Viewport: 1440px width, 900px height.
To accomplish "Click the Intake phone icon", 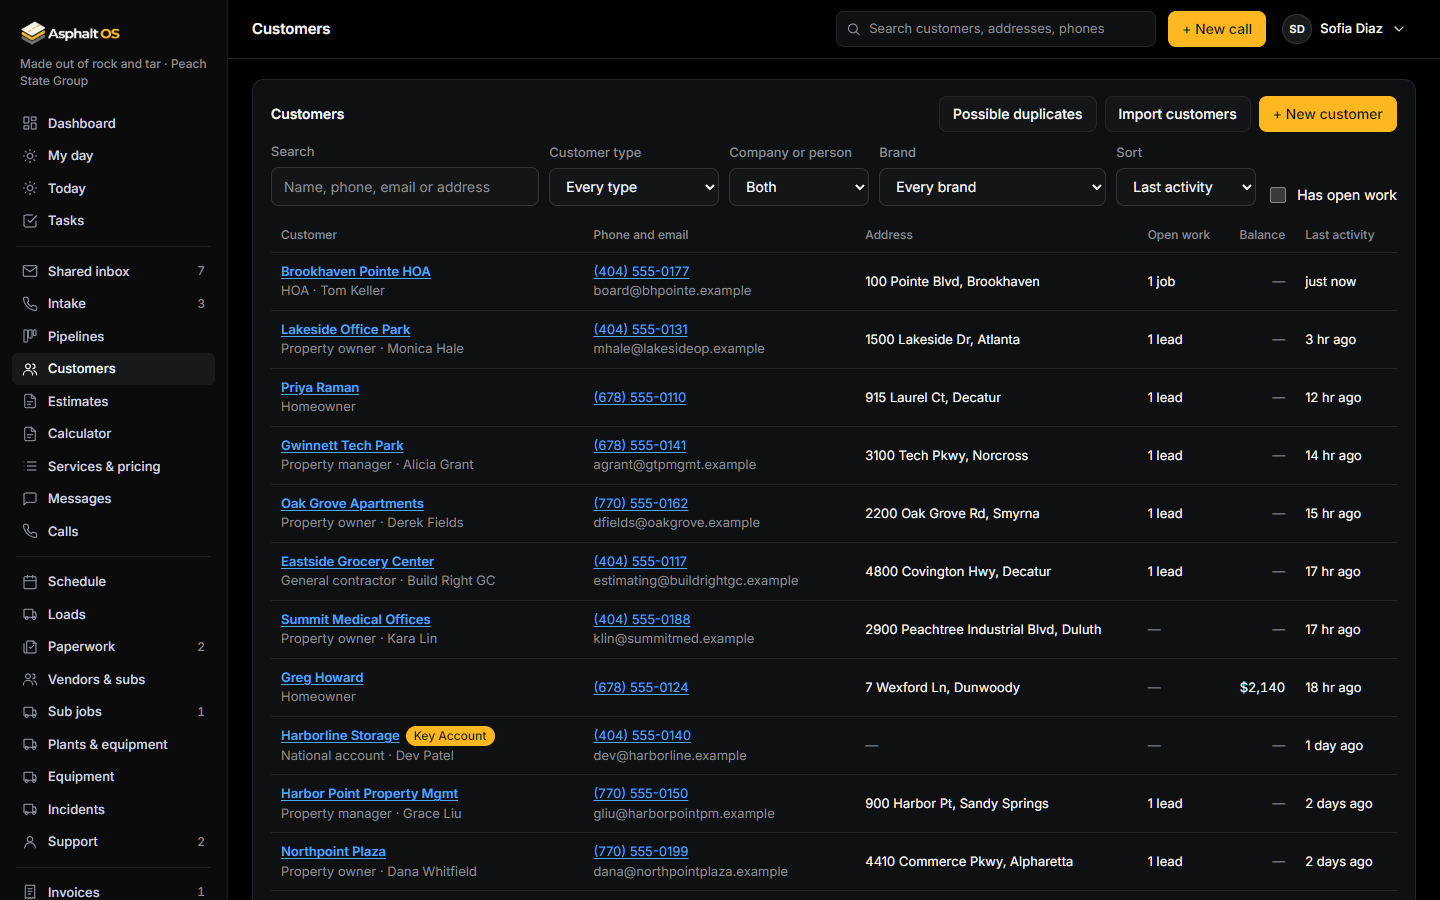I will [x=30, y=304].
